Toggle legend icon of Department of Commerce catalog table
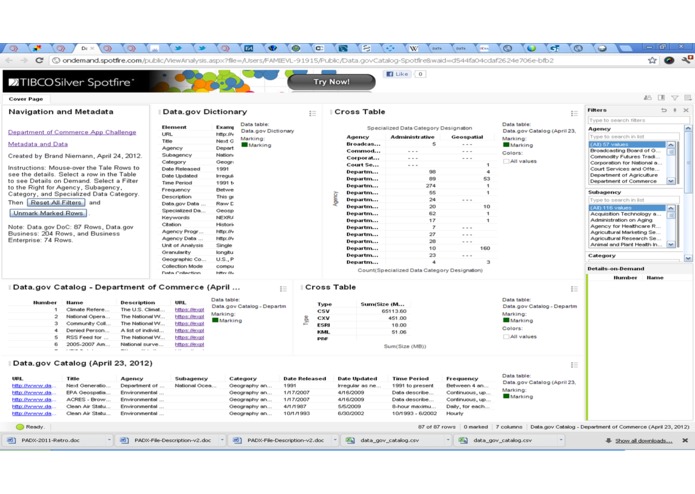The width and height of the screenshot is (695, 494). pyautogui.click(x=283, y=289)
